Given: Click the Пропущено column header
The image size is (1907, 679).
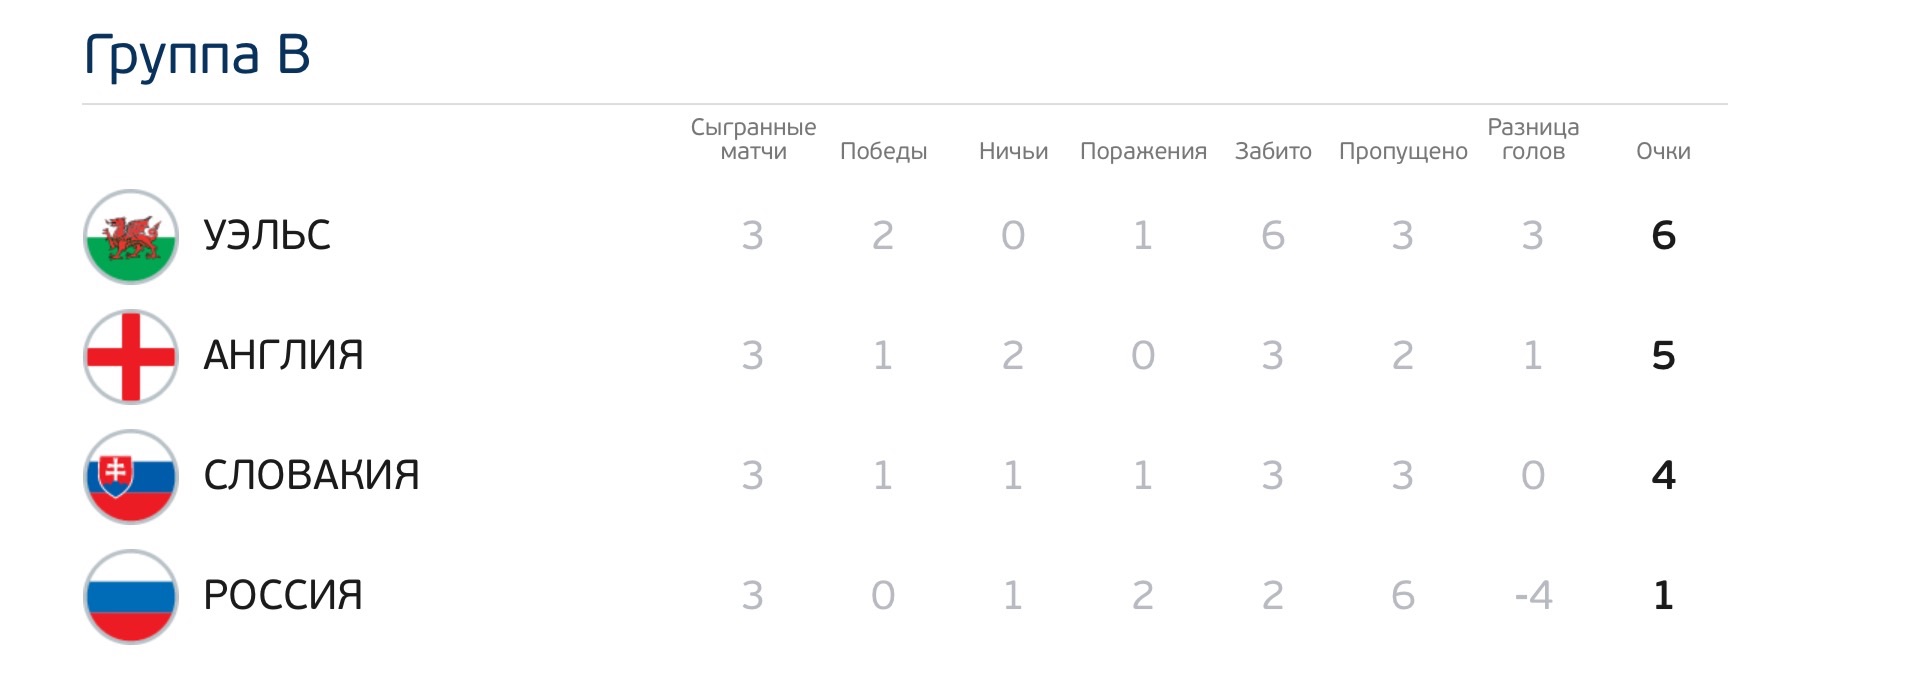Looking at the screenshot, I should tap(1403, 151).
